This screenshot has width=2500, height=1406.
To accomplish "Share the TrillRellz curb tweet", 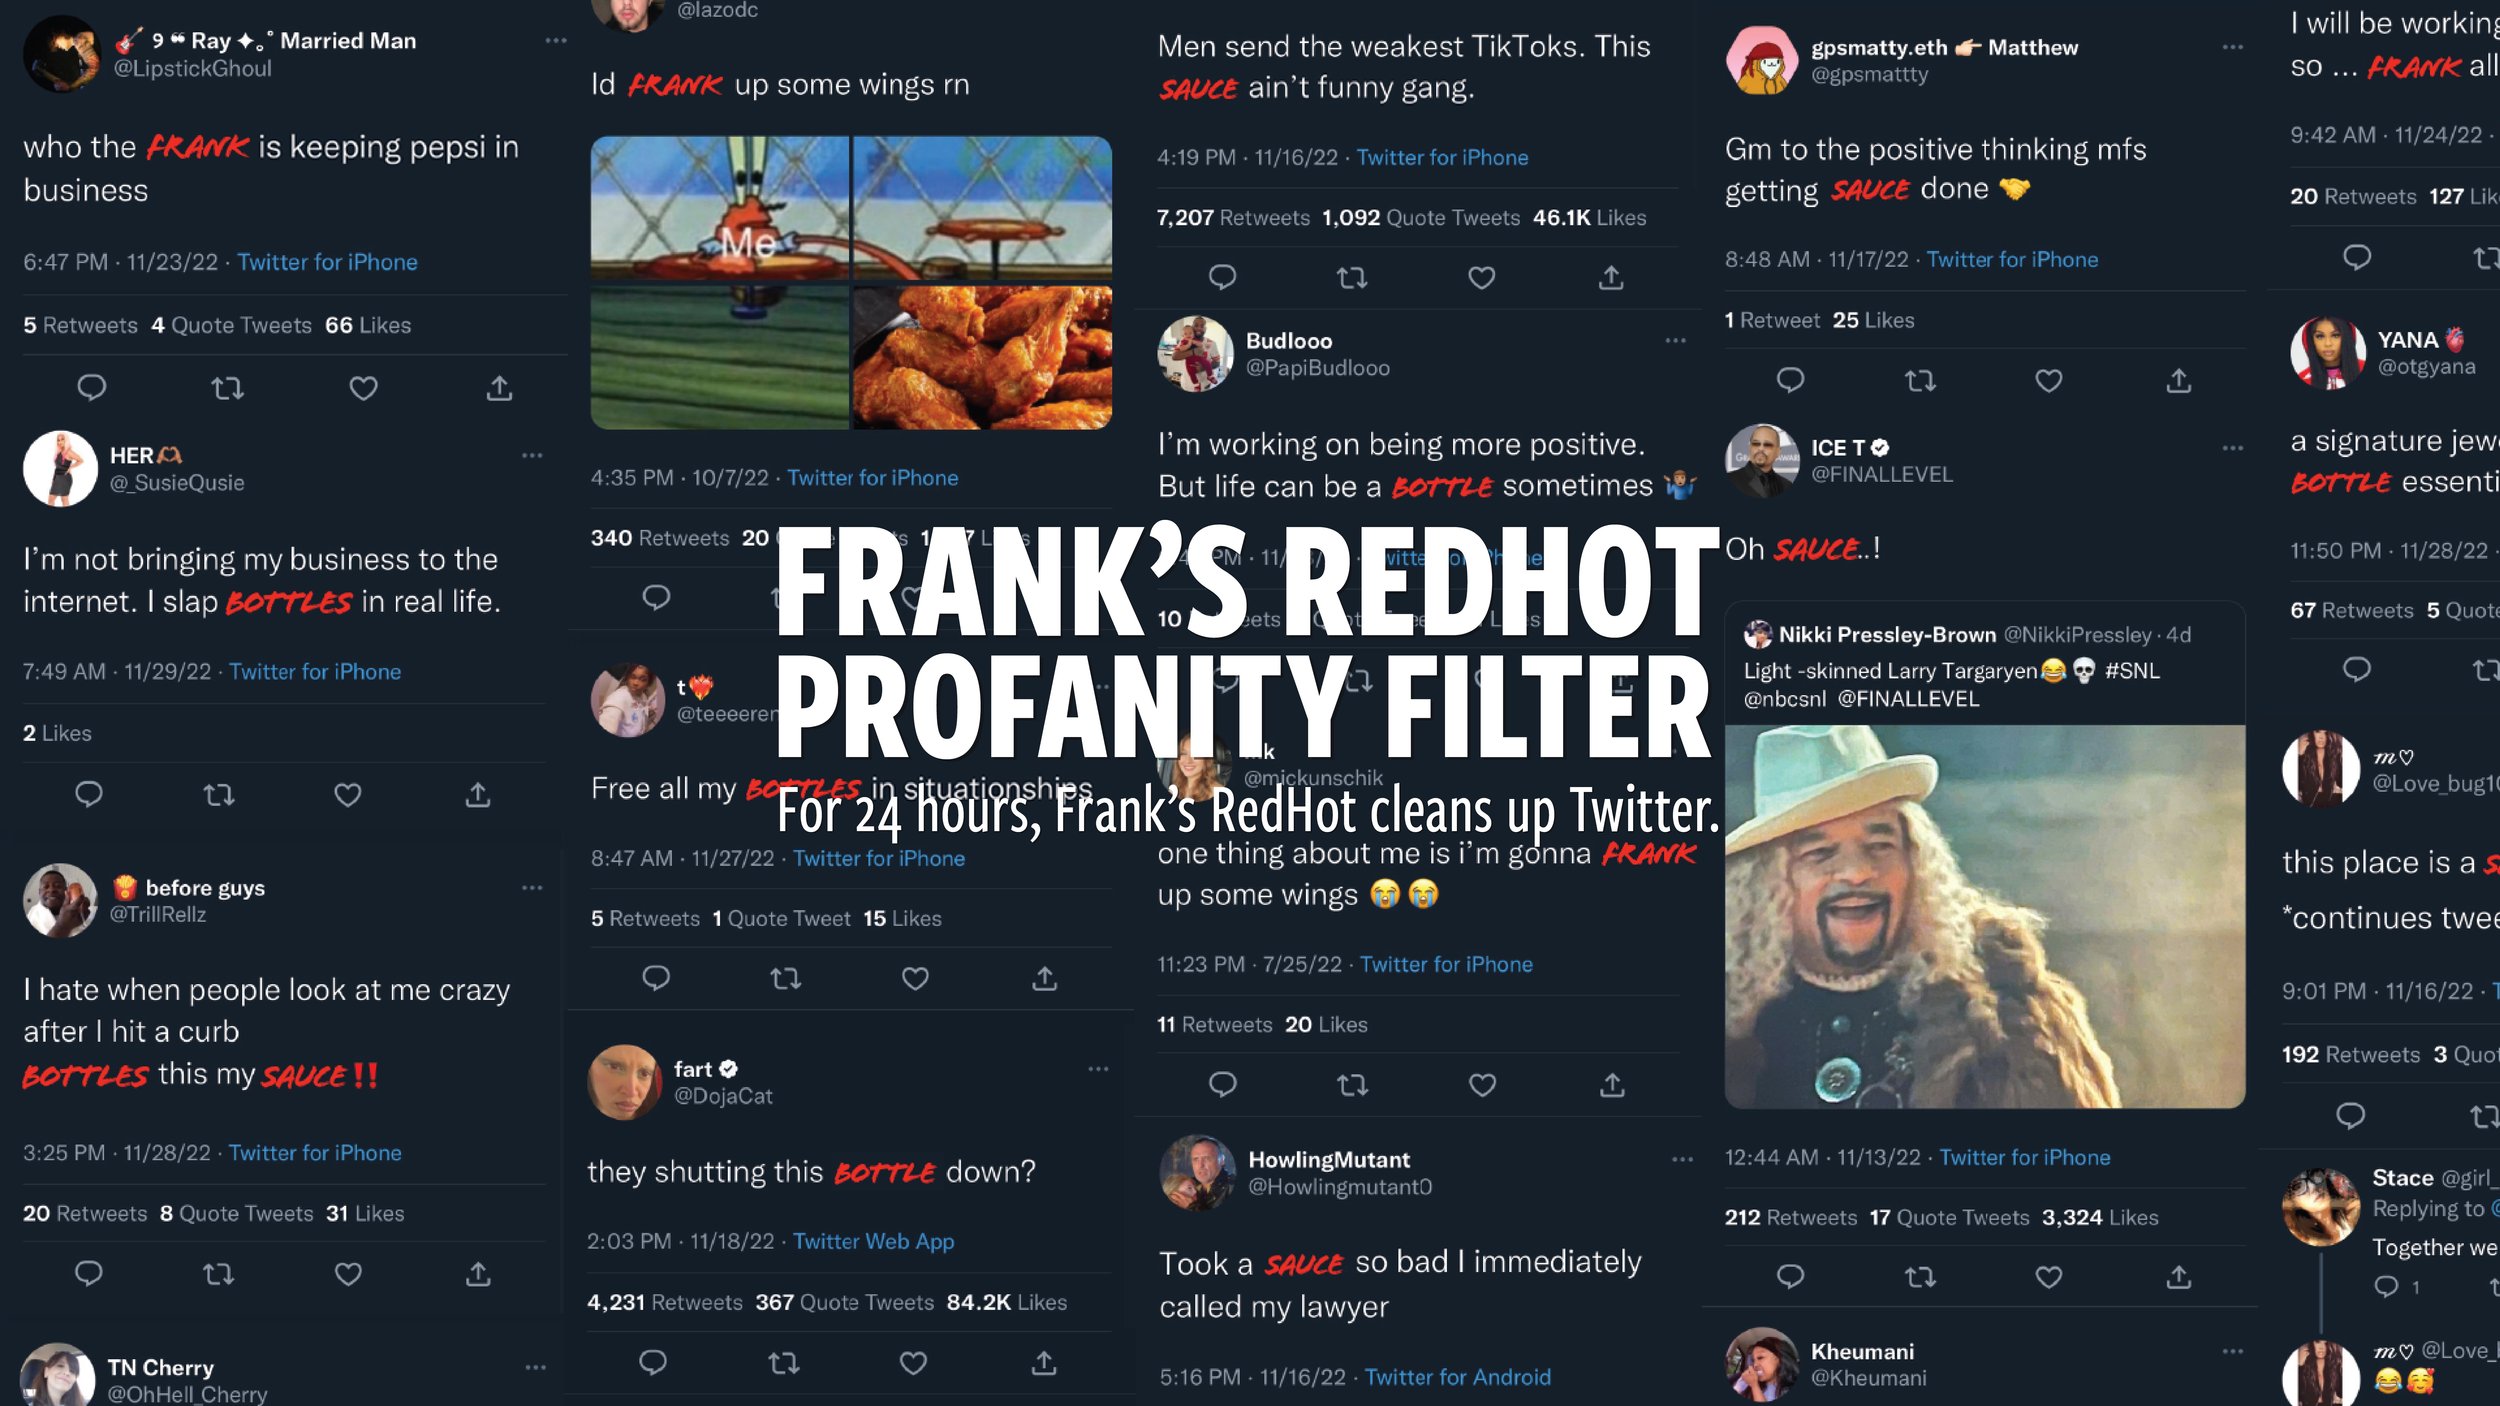I will [x=478, y=1273].
